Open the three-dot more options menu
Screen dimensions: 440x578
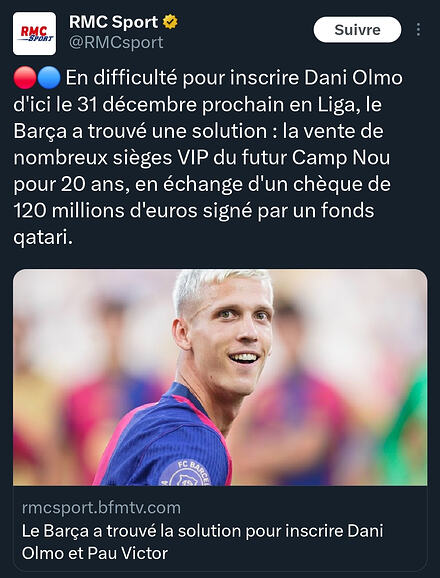(x=418, y=30)
